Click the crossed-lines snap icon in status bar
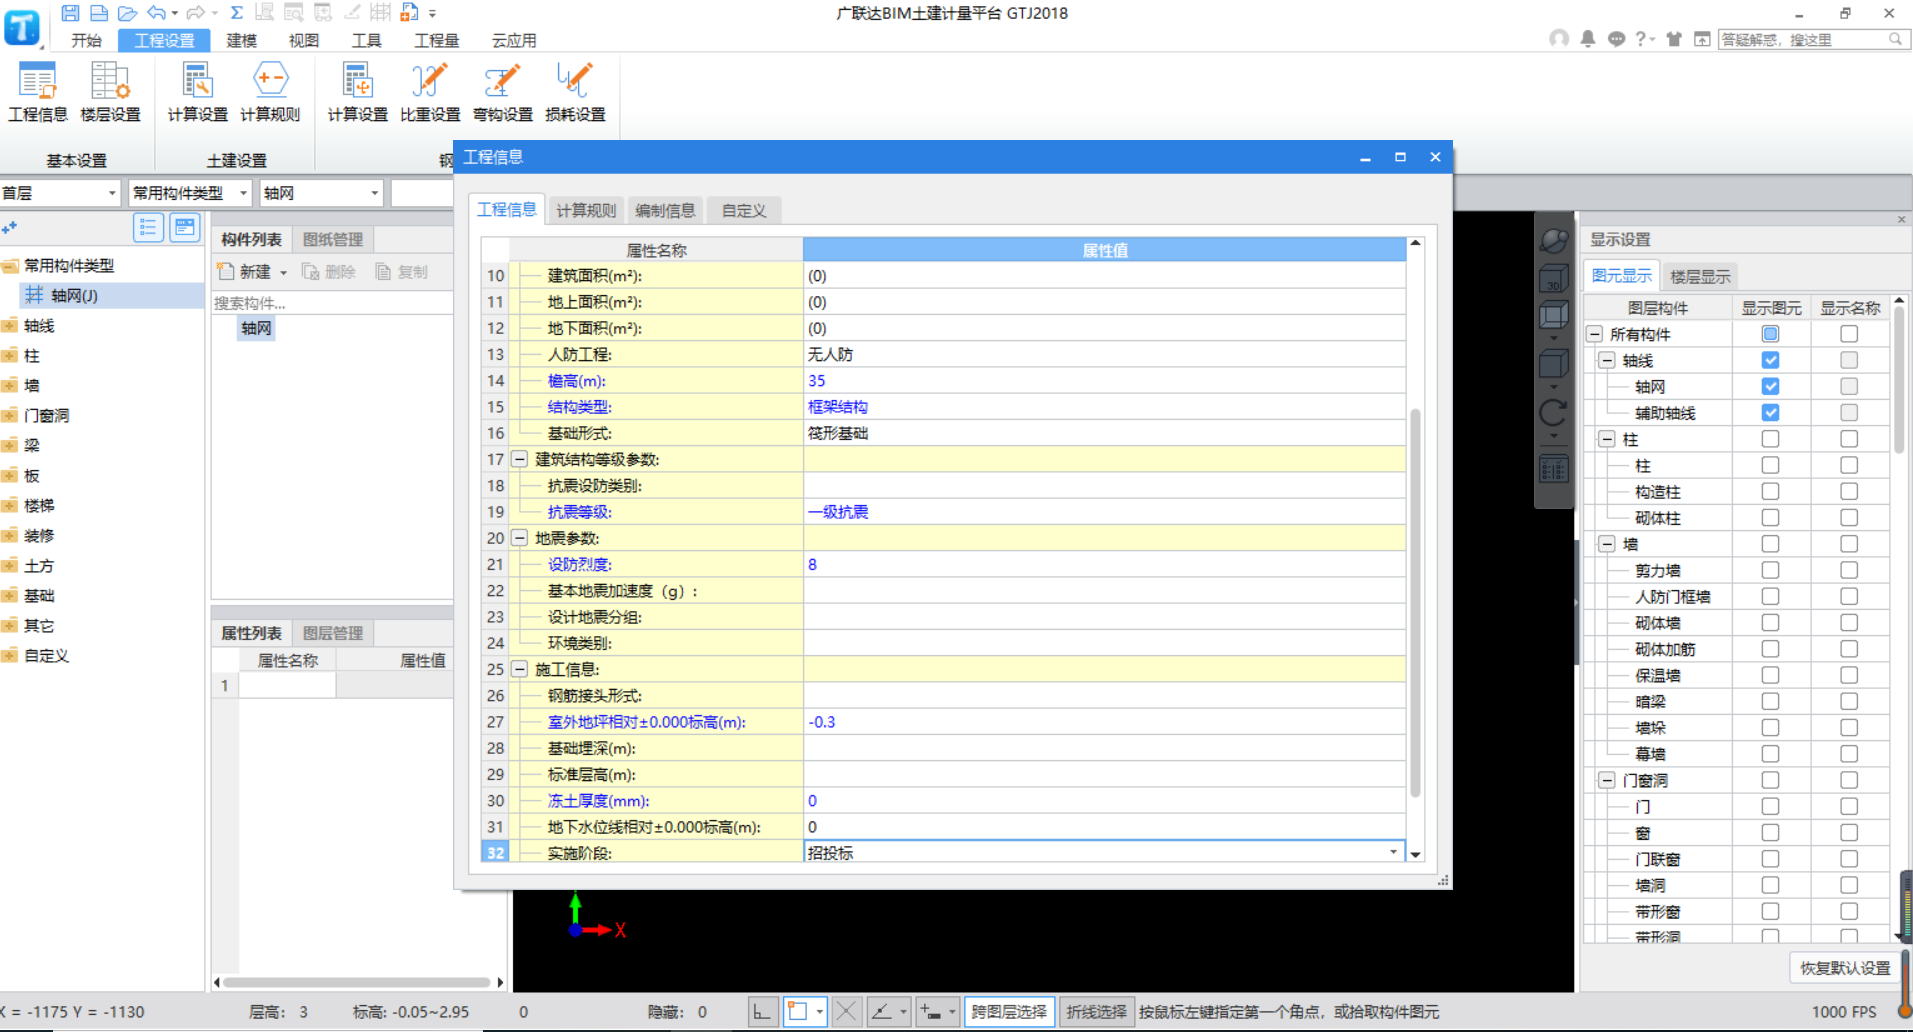This screenshot has height=1032, width=1913. 846,1012
